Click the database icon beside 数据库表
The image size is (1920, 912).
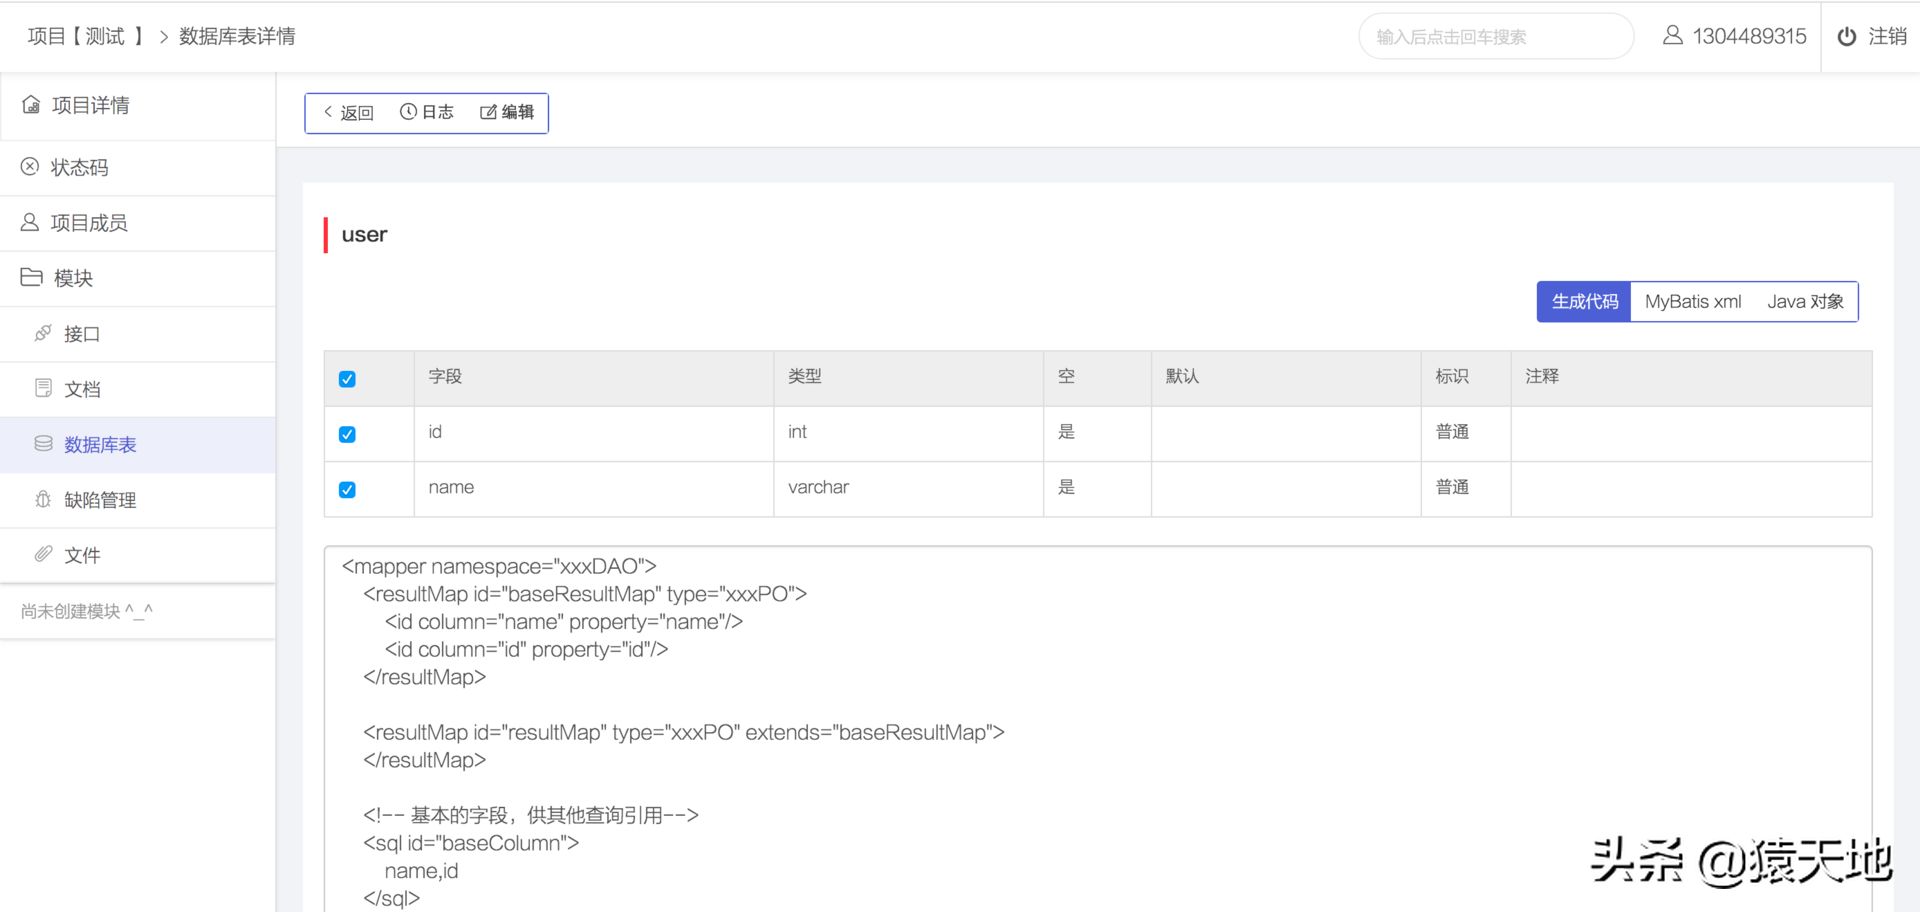(x=43, y=443)
